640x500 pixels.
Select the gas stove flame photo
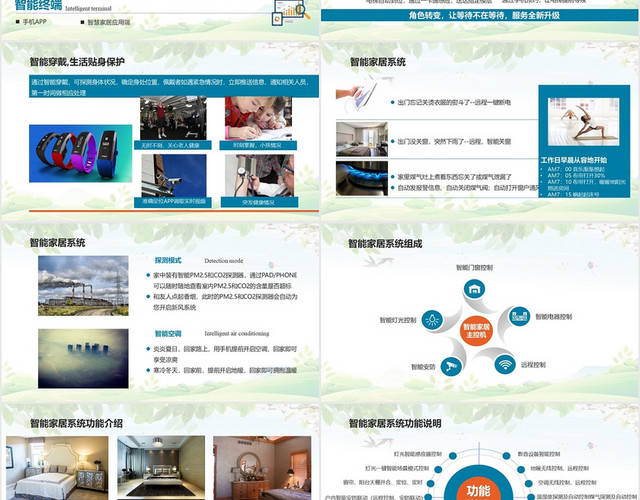[x=362, y=178]
